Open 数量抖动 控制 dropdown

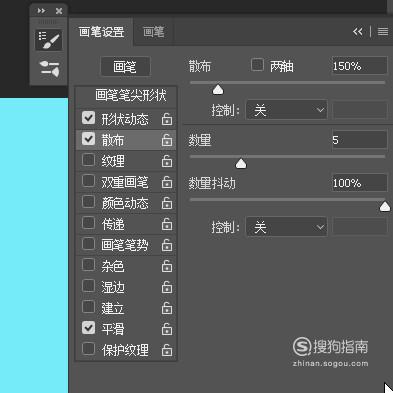point(287,227)
